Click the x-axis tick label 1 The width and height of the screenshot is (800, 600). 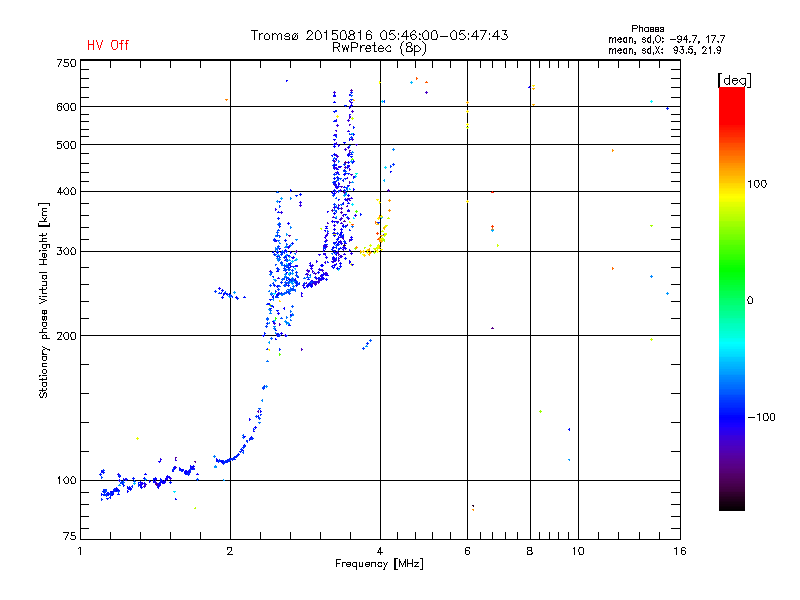point(80,551)
